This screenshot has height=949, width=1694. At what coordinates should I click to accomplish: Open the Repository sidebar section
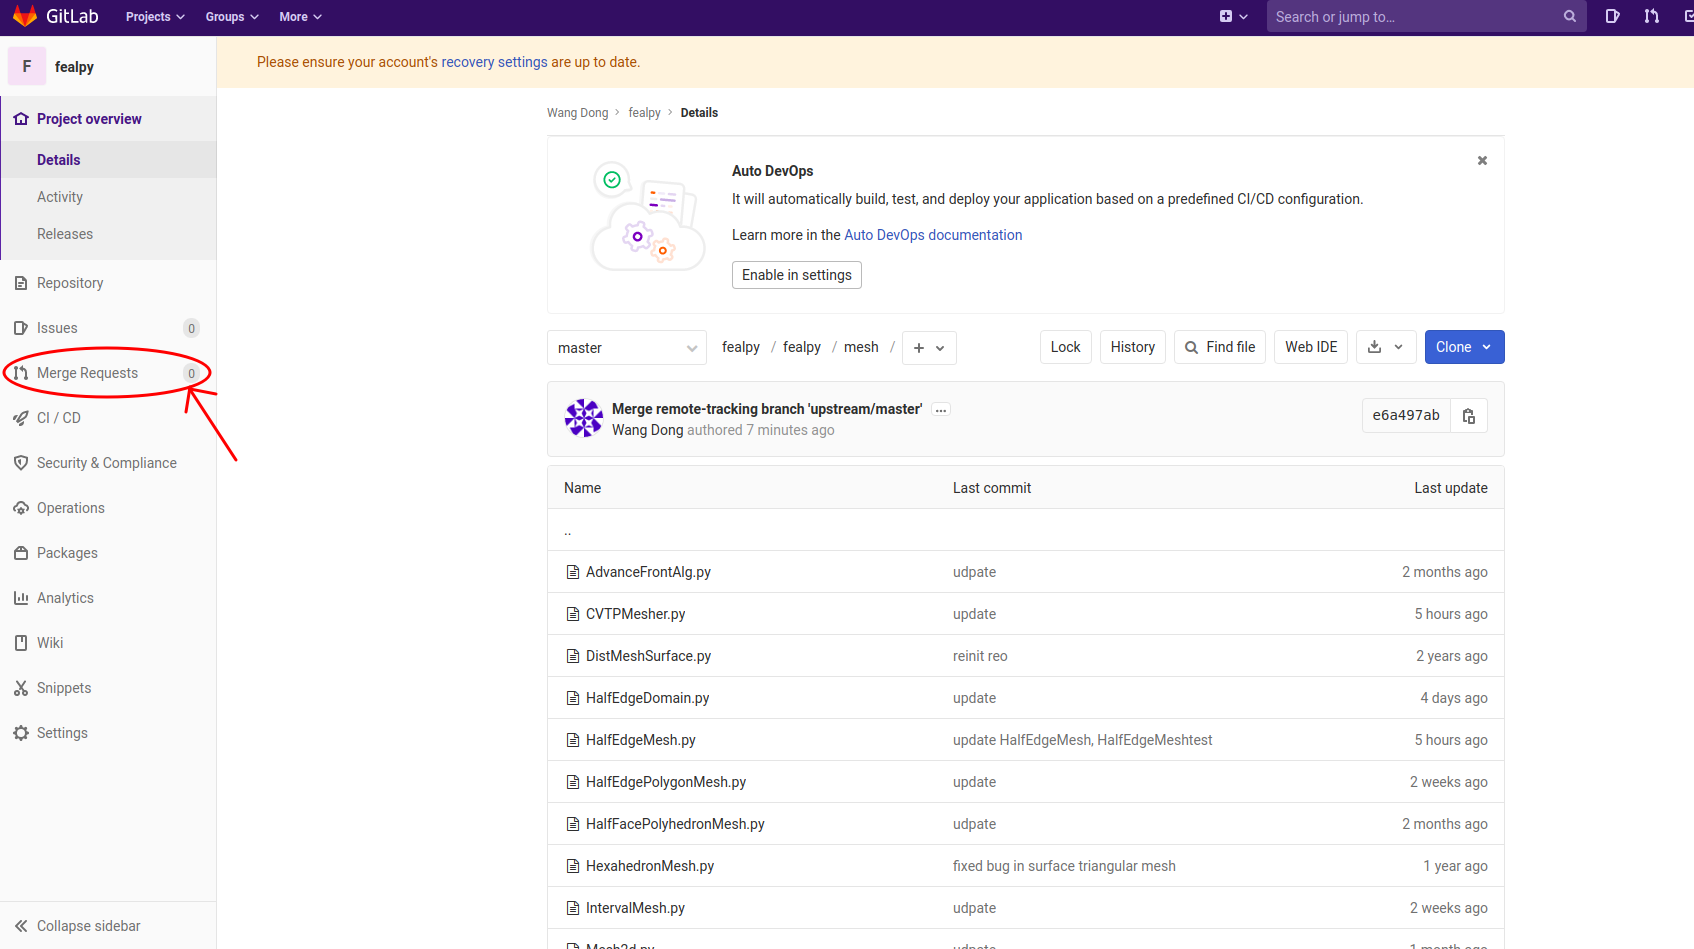[108, 283]
